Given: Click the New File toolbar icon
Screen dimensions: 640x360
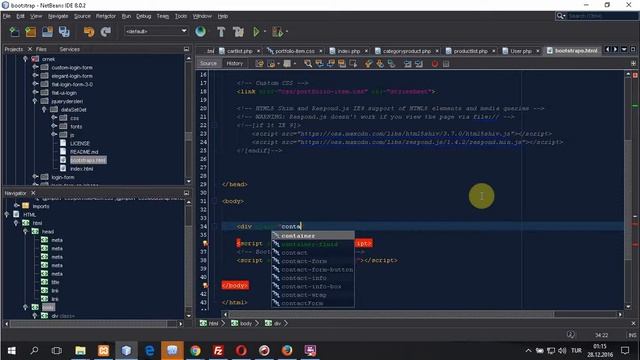Looking at the screenshot, I should 14,31.
